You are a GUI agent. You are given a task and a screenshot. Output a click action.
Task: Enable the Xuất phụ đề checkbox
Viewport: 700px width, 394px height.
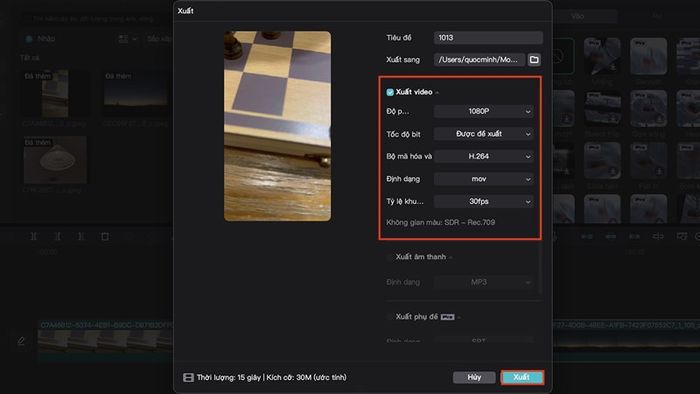[390, 317]
